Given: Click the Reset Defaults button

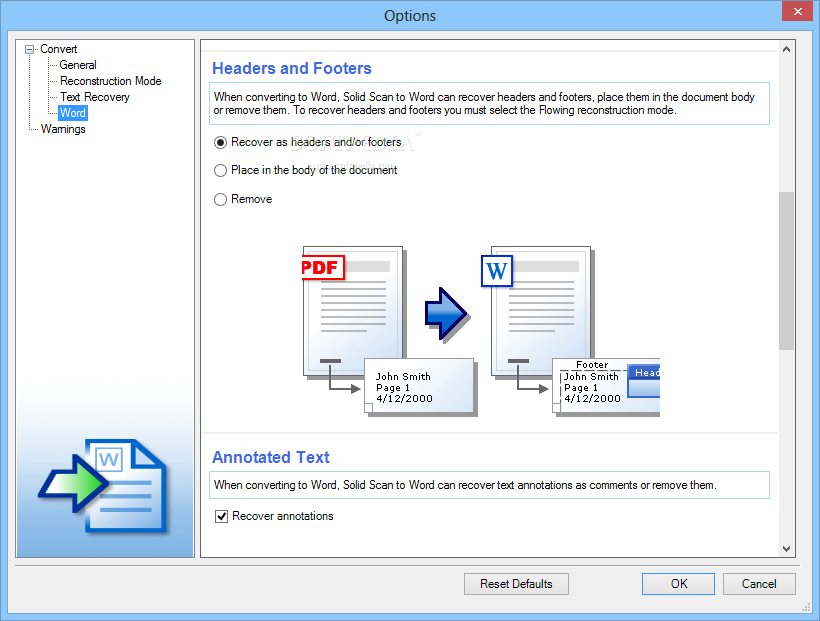Looking at the screenshot, I should pyautogui.click(x=516, y=584).
